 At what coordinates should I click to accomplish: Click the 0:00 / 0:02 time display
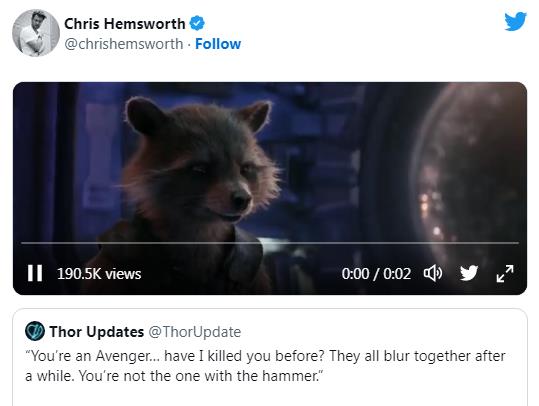pyautogui.click(x=376, y=274)
